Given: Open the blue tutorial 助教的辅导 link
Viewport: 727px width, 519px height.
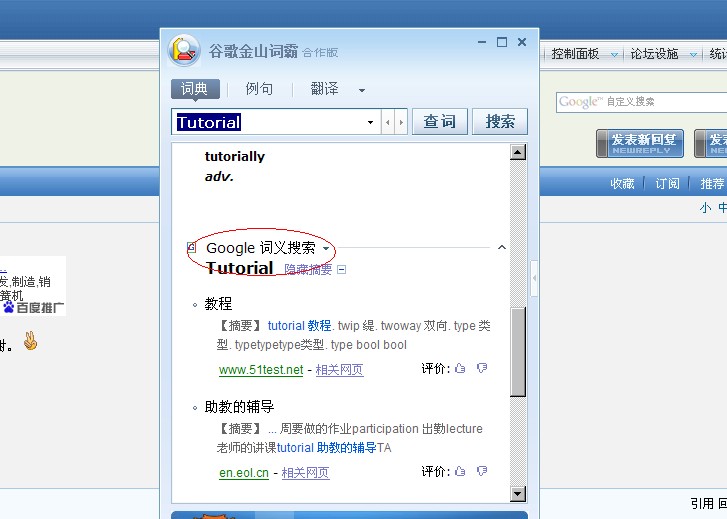Looking at the screenshot, I should click(x=327, y=448).
